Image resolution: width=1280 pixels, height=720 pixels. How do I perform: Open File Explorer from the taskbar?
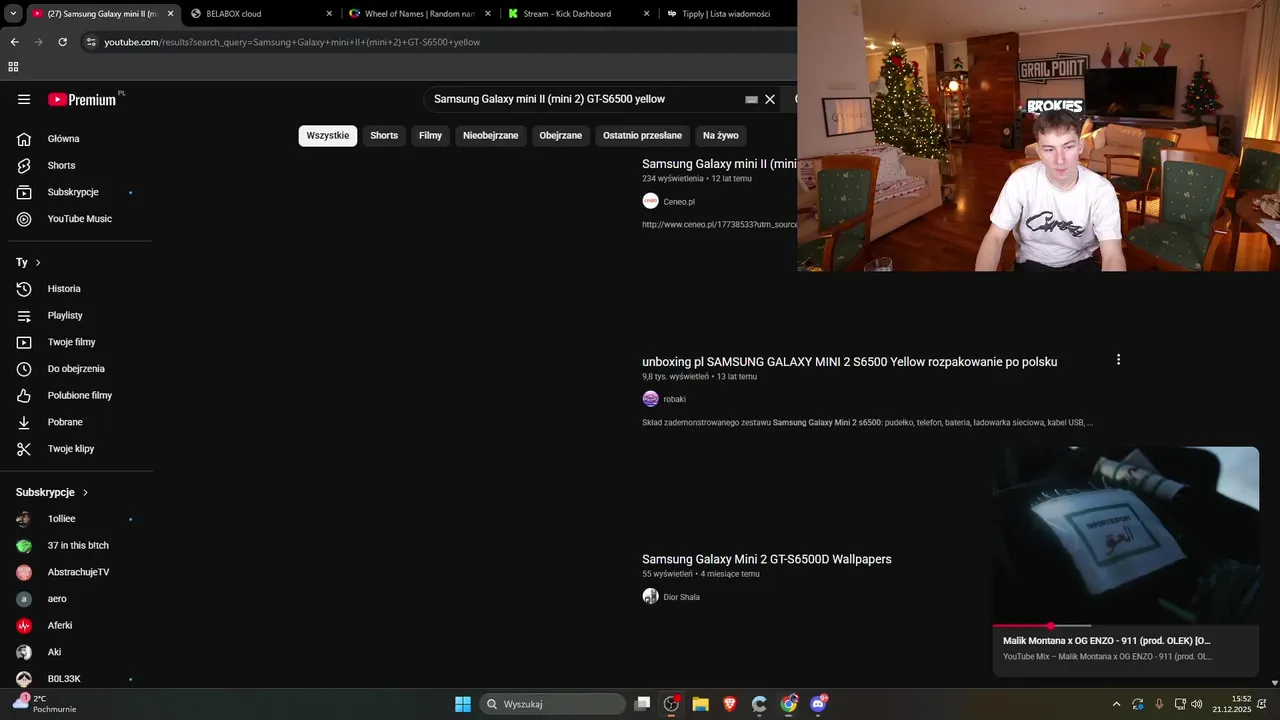click(700, 704)
